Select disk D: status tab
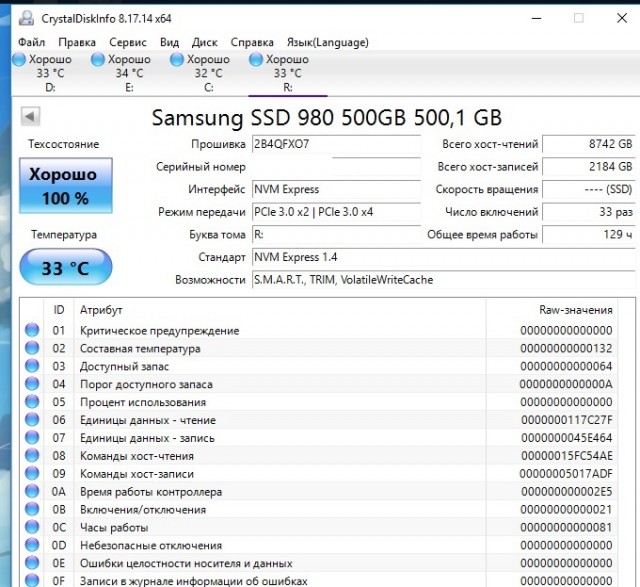 click(x=50, y=73)
